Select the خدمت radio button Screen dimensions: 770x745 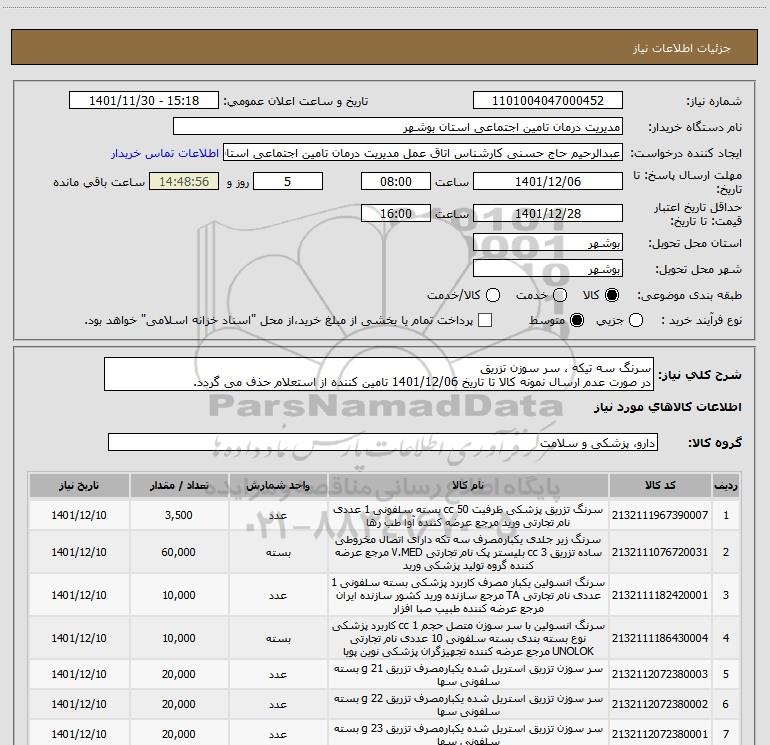(560, 295)
